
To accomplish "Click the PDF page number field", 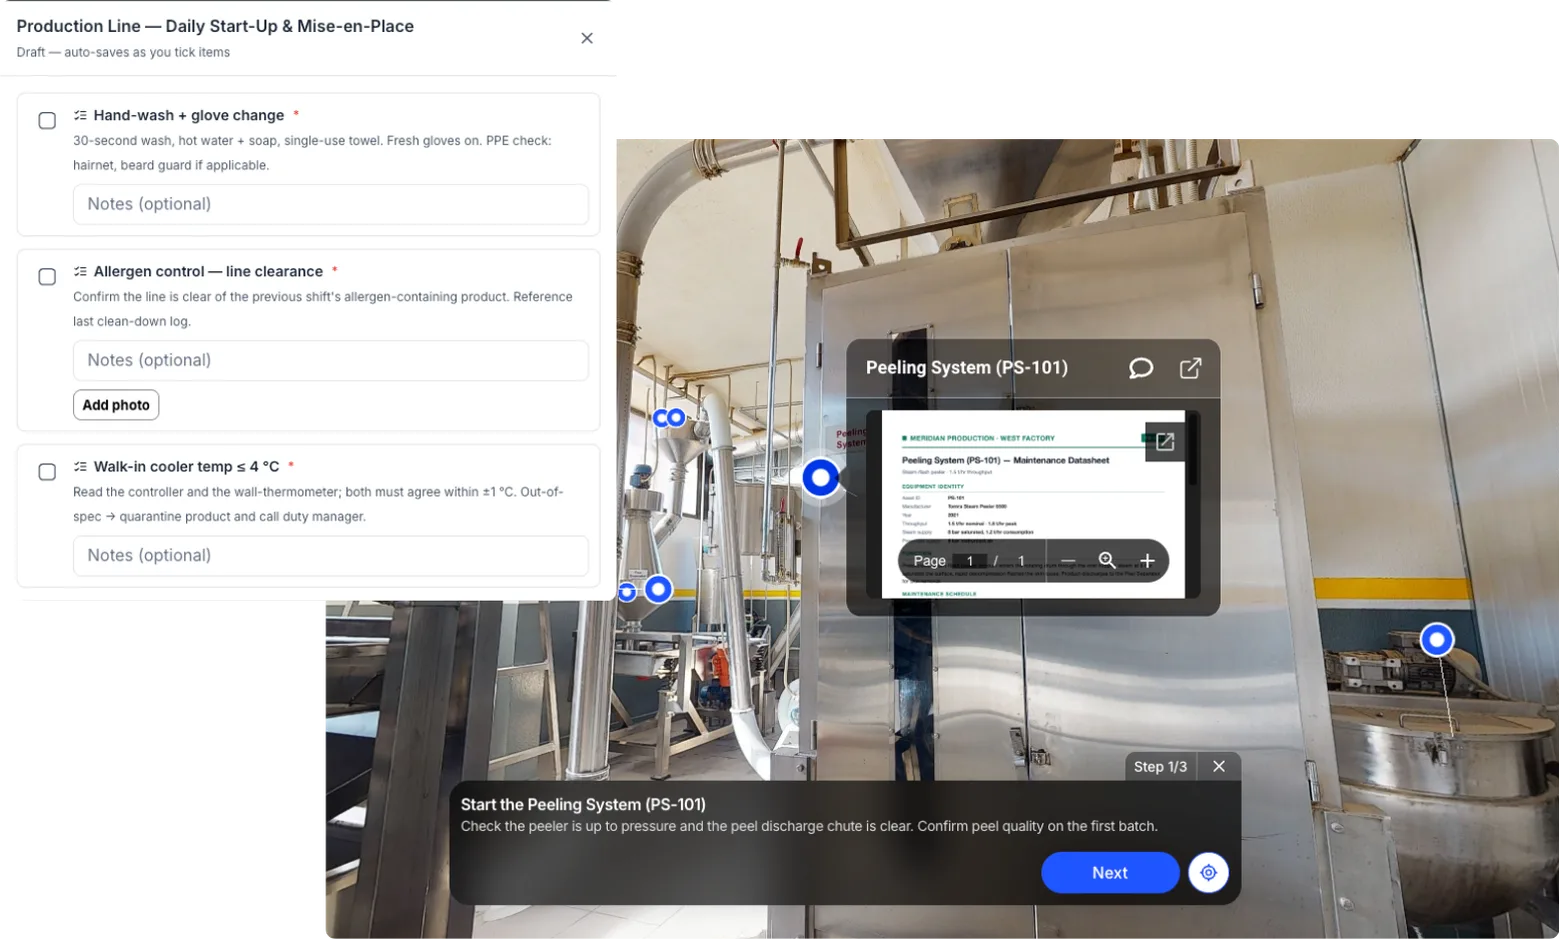I will point(970,561).
